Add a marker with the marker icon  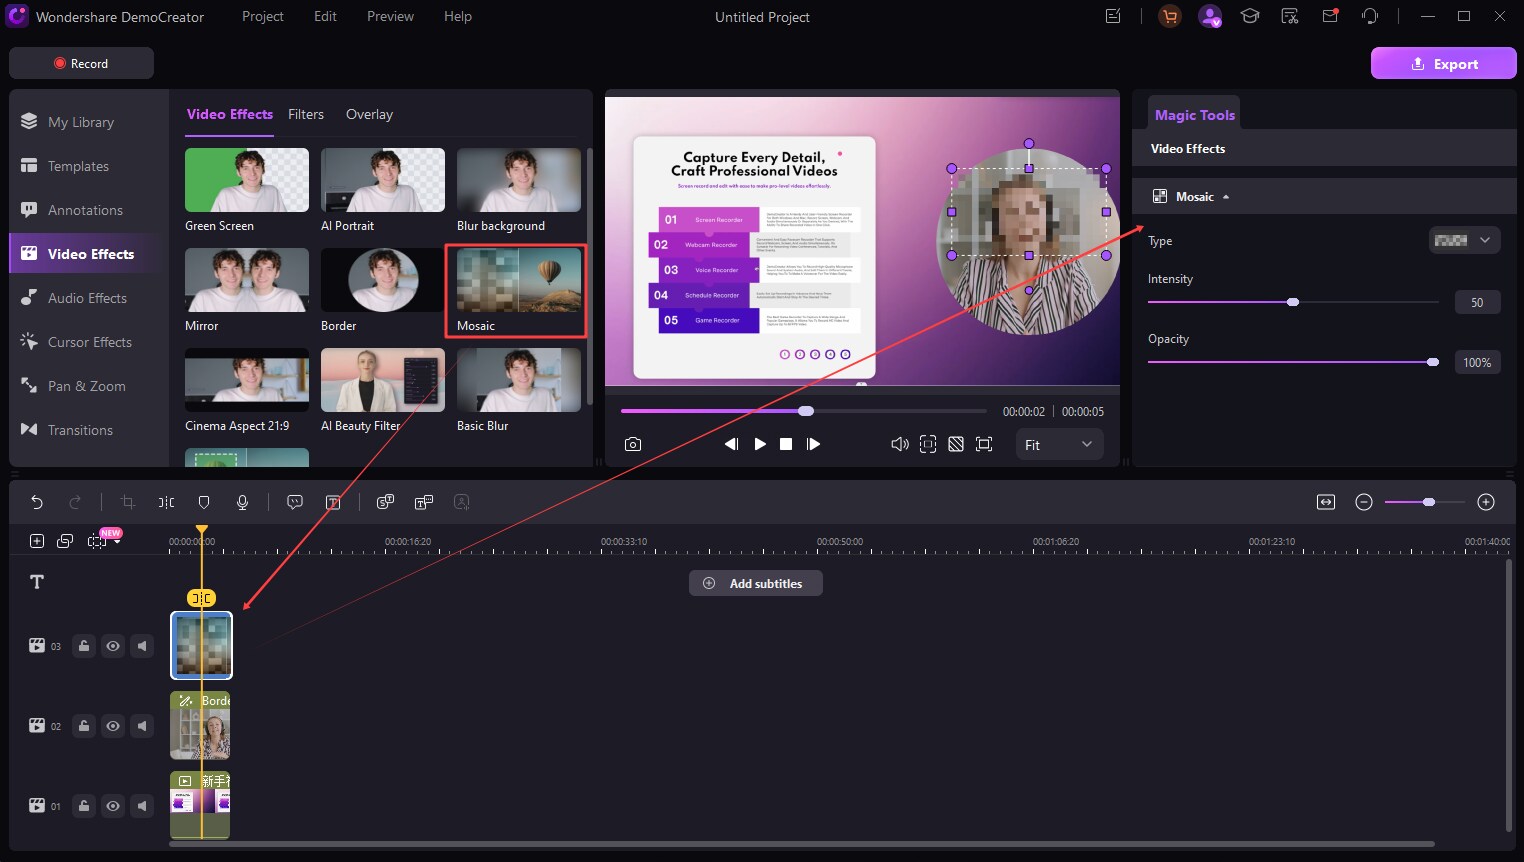click(204, 502)
